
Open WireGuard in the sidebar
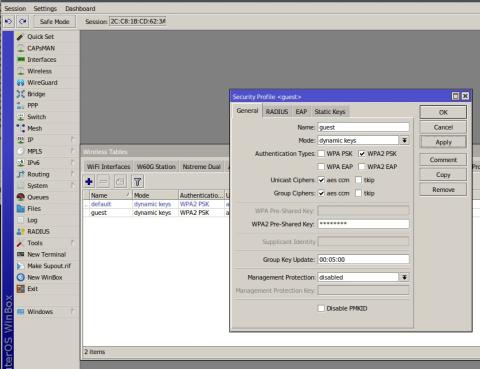42,83
